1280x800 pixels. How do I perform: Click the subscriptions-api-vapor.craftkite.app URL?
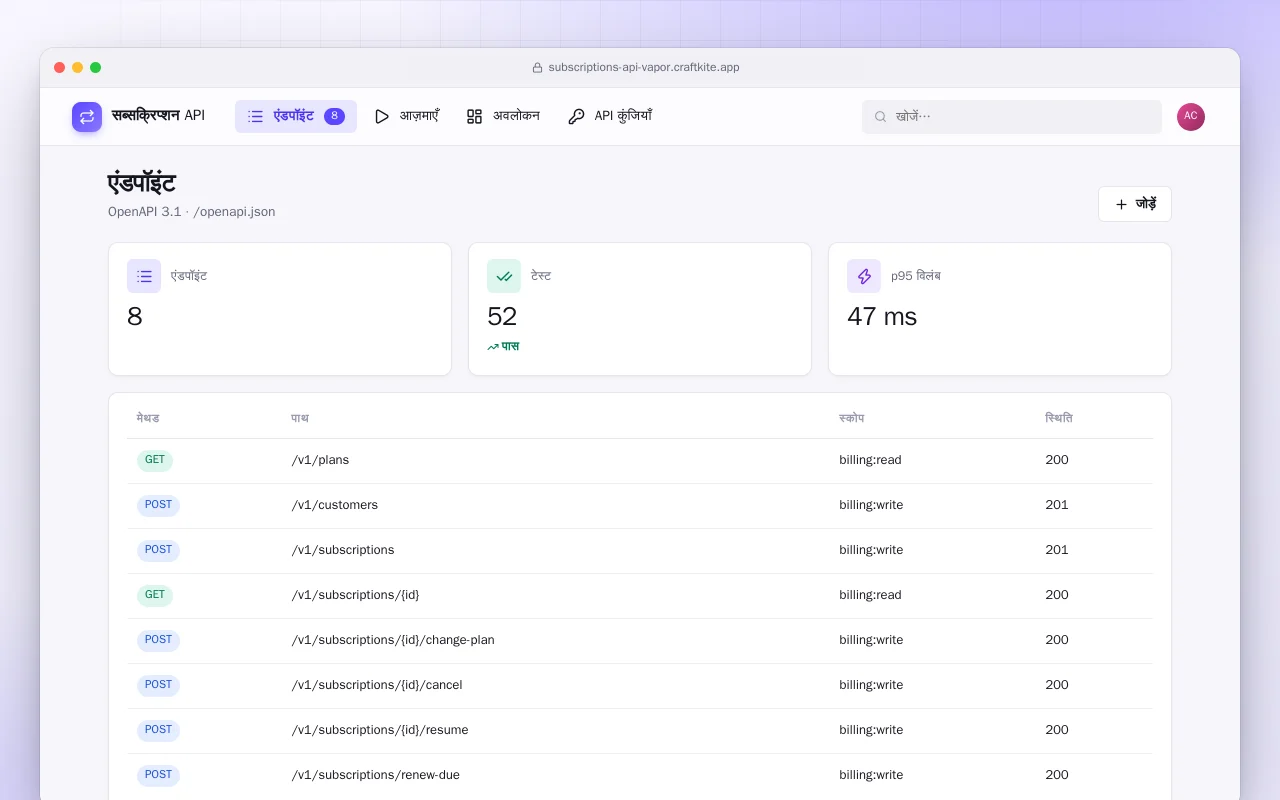(x=644, y=68)
